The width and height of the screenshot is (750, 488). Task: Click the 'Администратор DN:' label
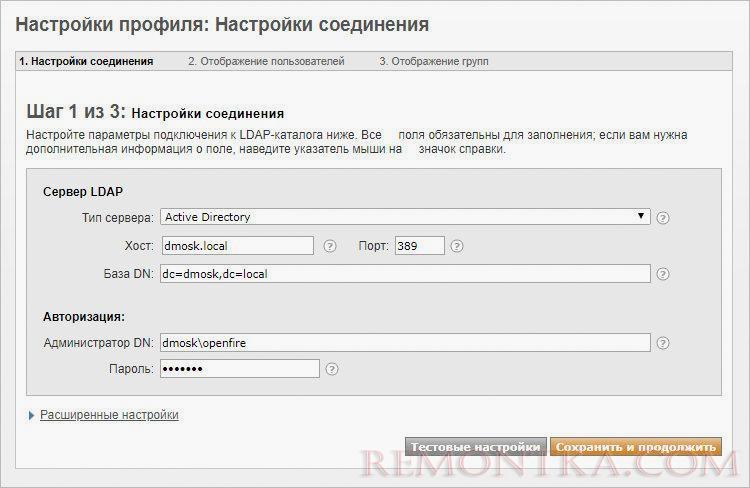click(99, 343)
